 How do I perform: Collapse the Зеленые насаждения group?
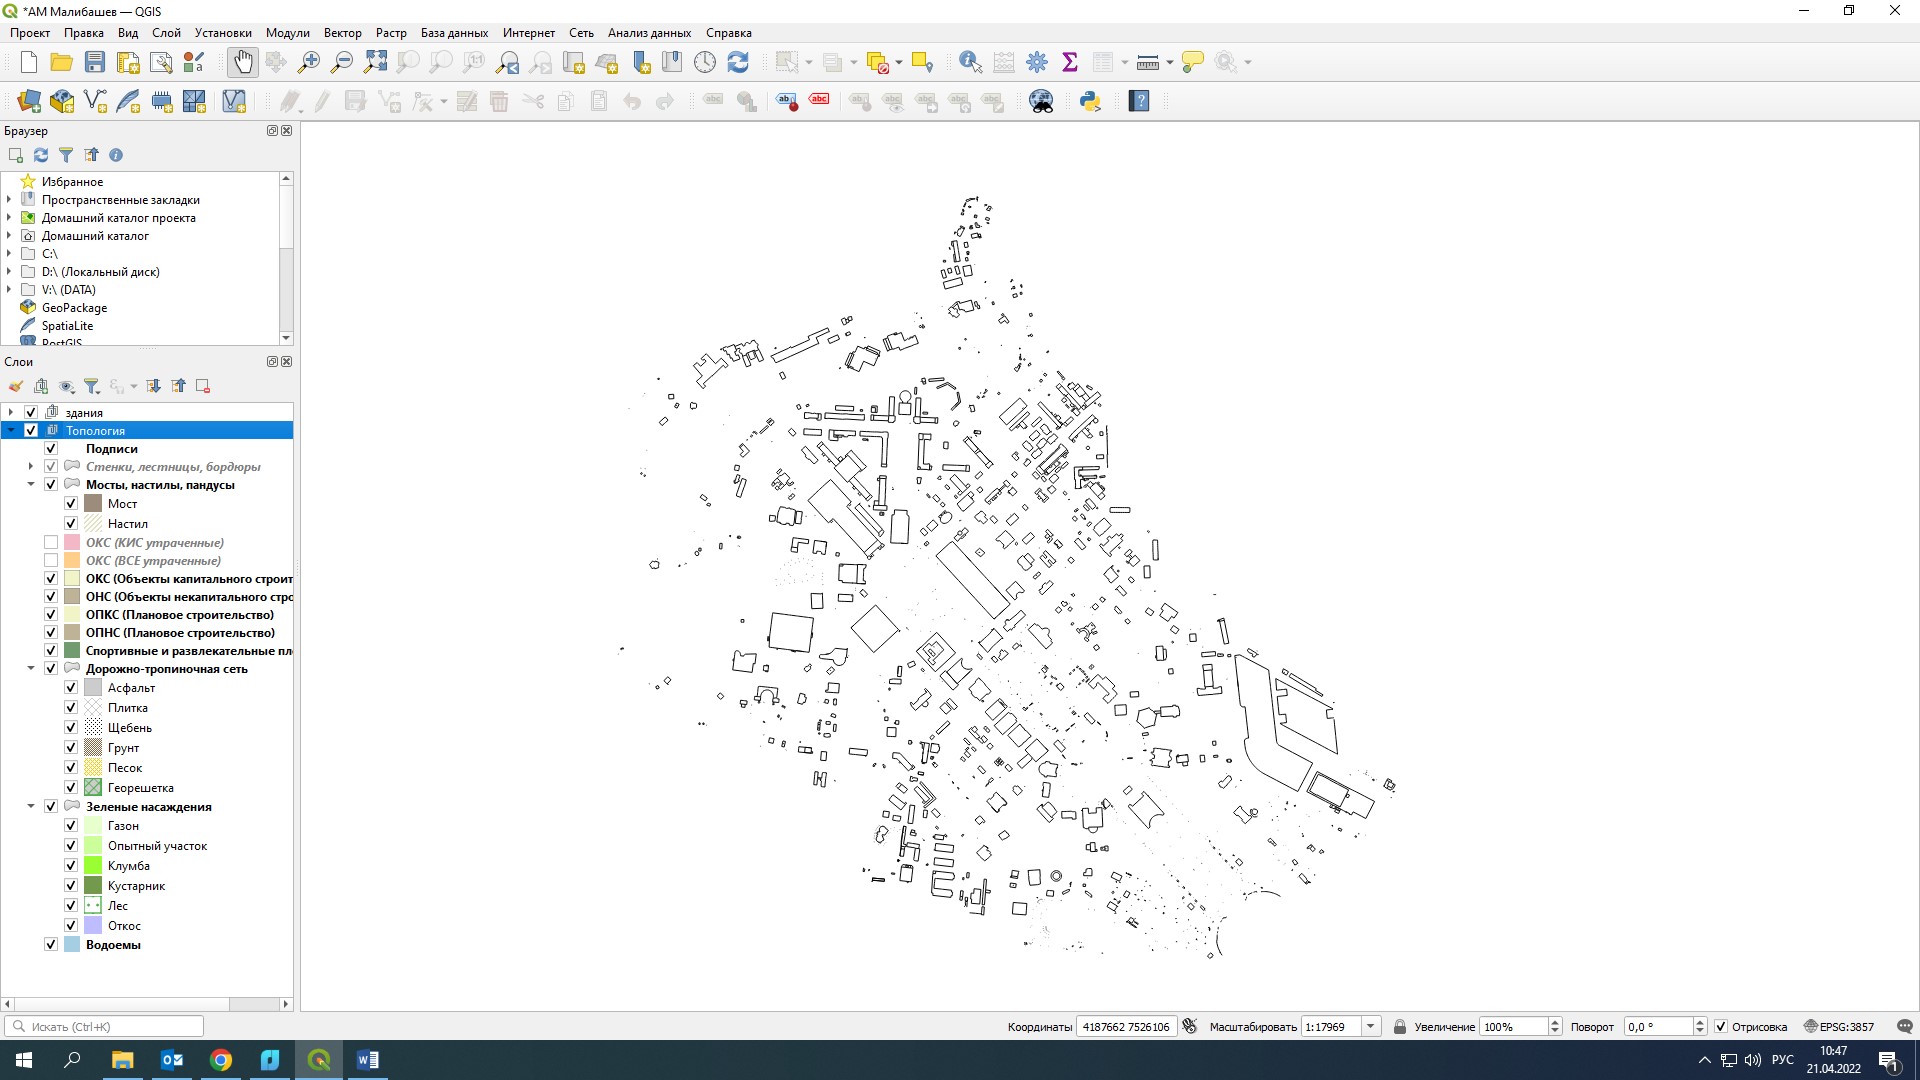[x=31, y=806]
